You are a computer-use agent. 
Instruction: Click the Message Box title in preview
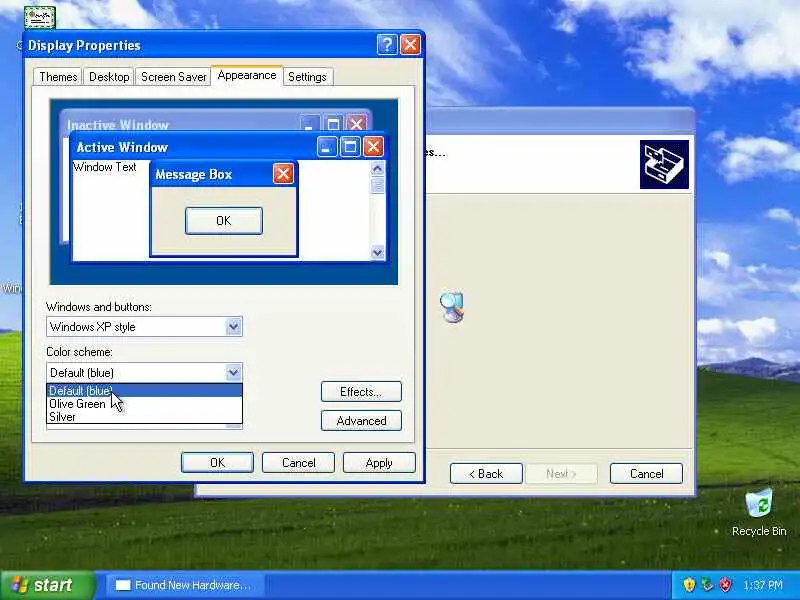[194, 174]
